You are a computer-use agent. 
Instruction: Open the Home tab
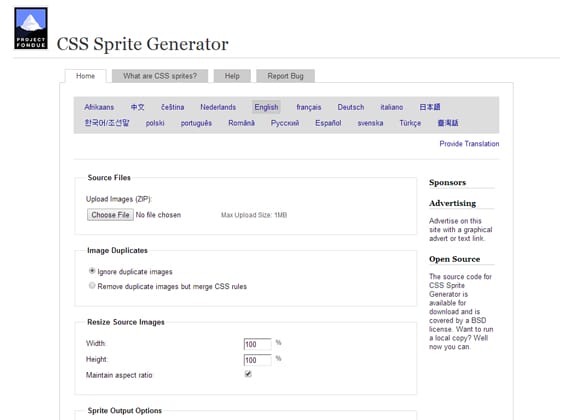point(85,76)
